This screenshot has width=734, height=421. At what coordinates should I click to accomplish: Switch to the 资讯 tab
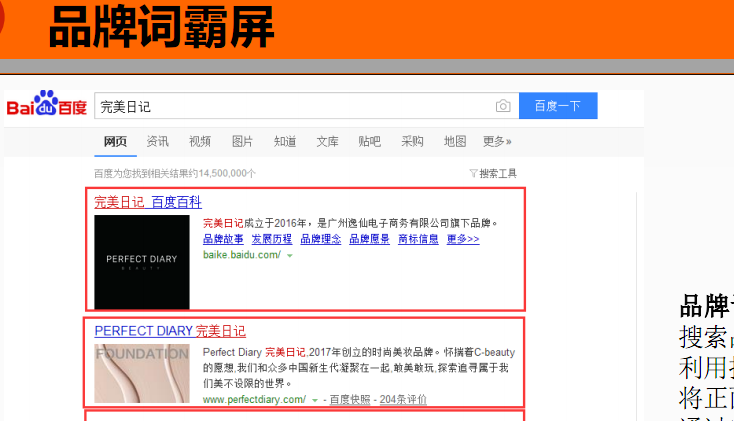[157, 141]
